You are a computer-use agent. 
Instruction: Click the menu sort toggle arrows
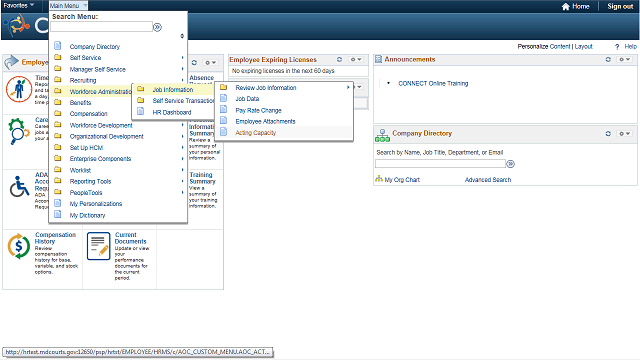click(x=182, y=36)
